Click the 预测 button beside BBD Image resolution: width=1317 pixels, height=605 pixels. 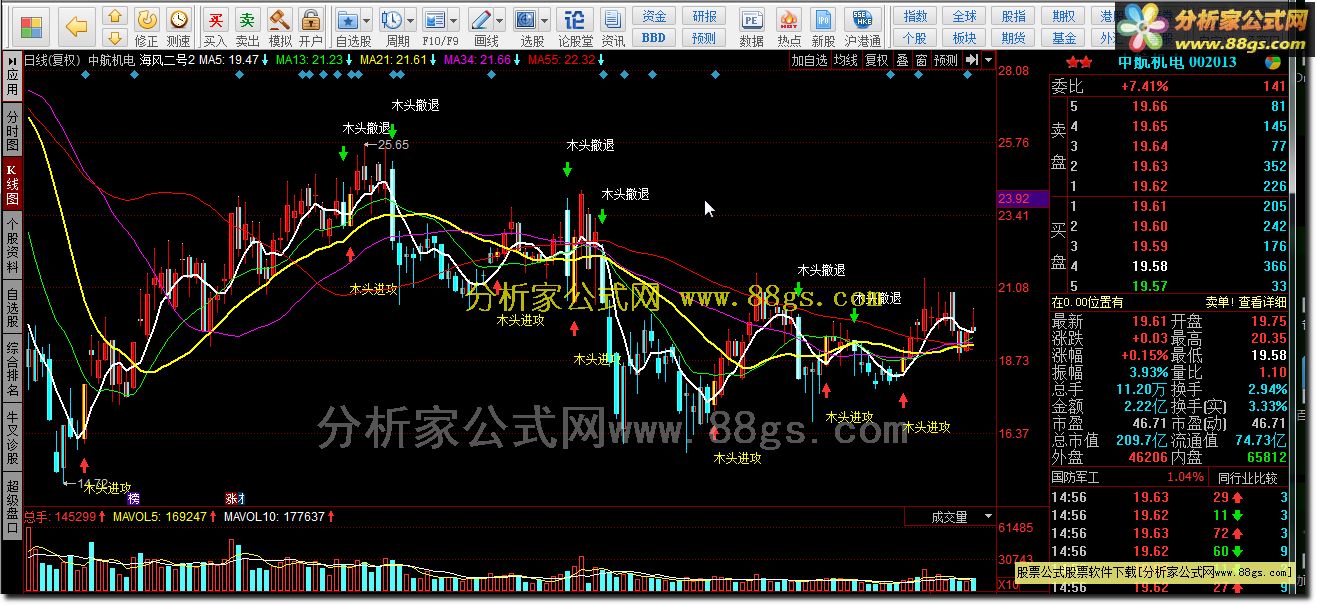703,38
